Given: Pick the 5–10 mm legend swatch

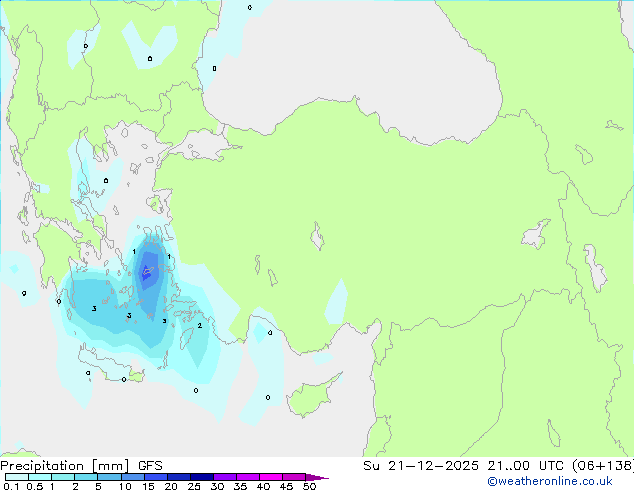Looking at the screenshot, I should pyautogui.click(x=109, y=477).
